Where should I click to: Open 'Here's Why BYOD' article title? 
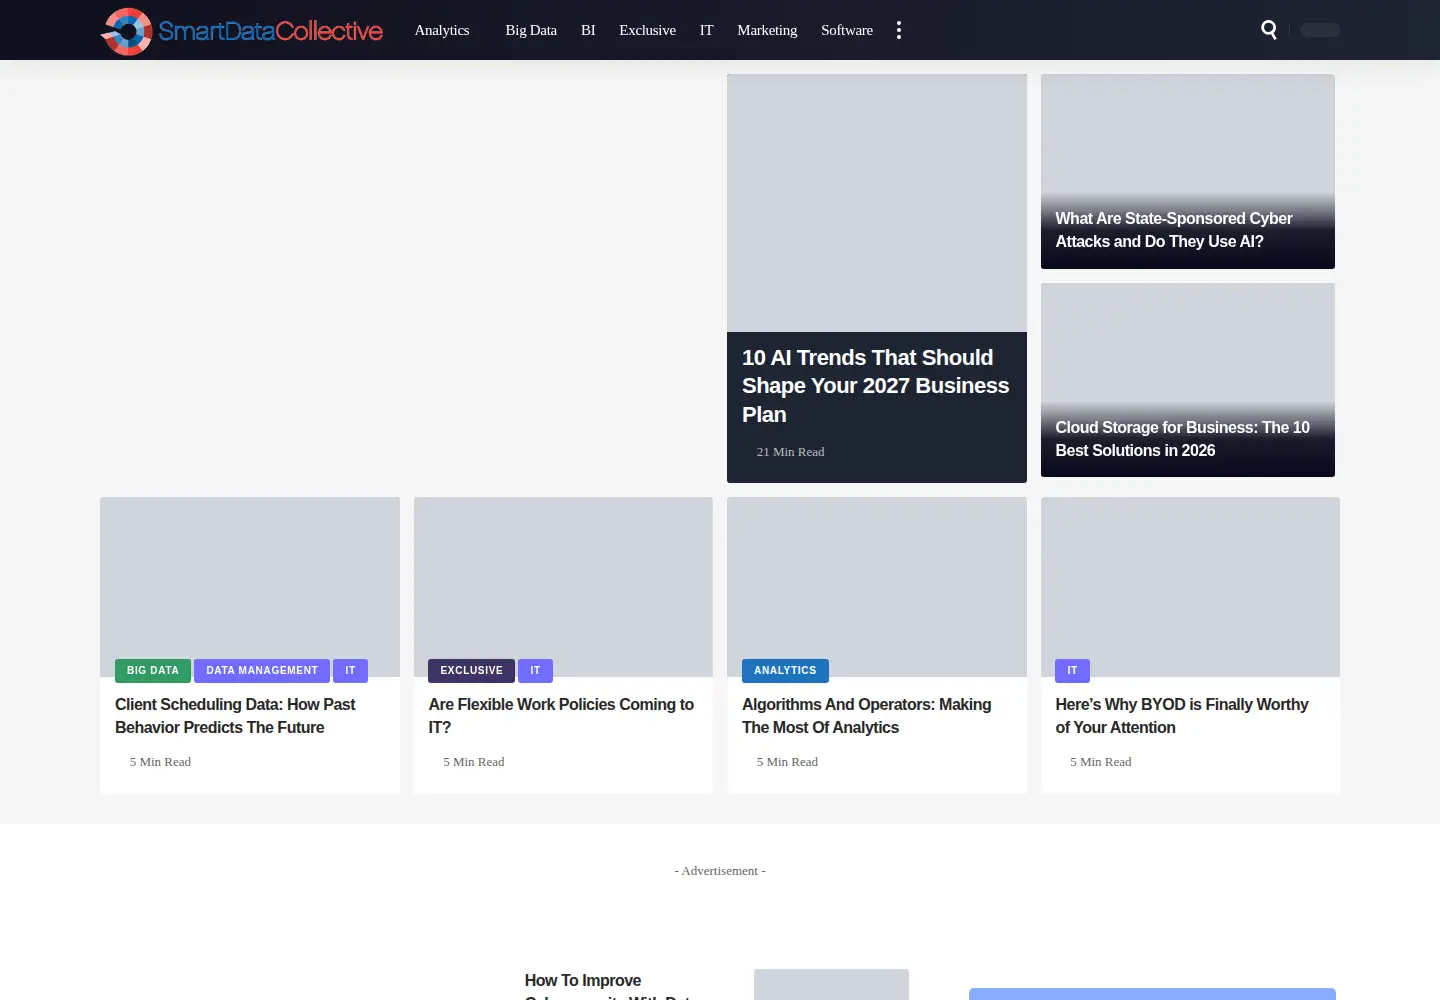1182,716
